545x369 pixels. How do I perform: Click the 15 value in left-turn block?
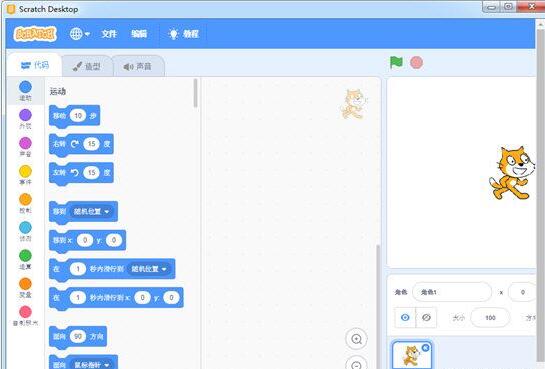click(91, 172)
